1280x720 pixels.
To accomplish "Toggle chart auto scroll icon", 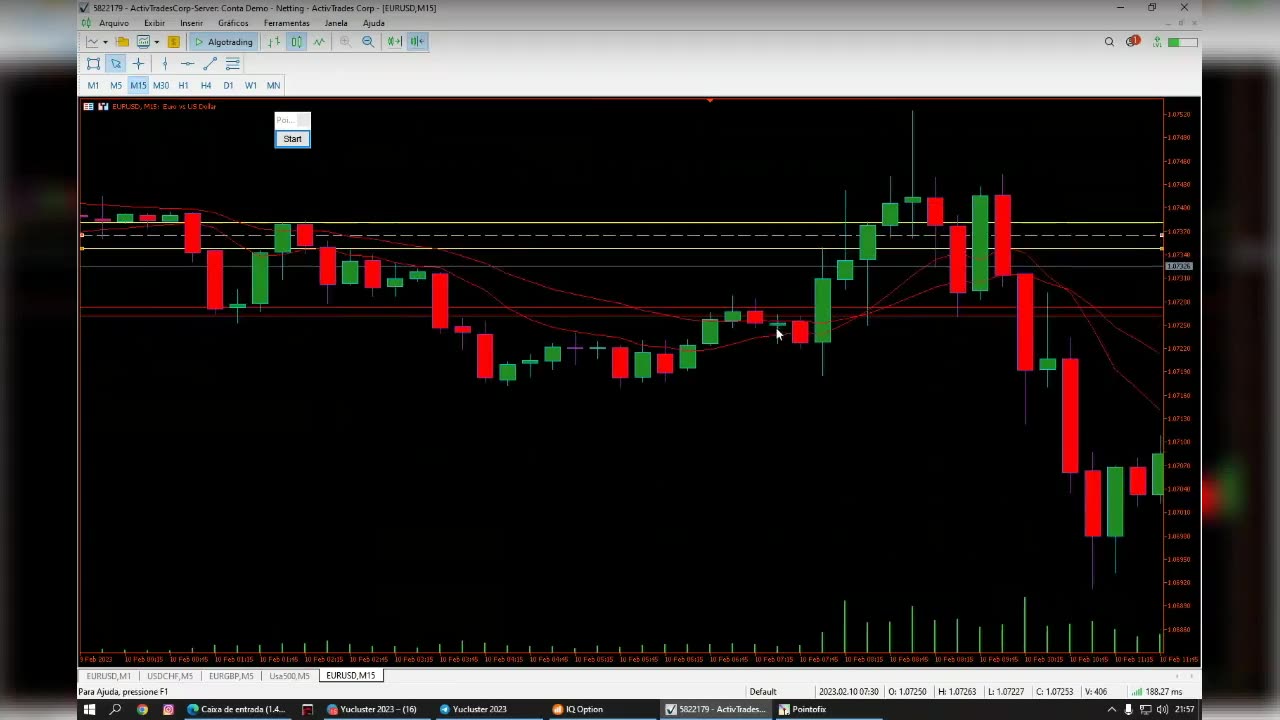I will 395,42.
